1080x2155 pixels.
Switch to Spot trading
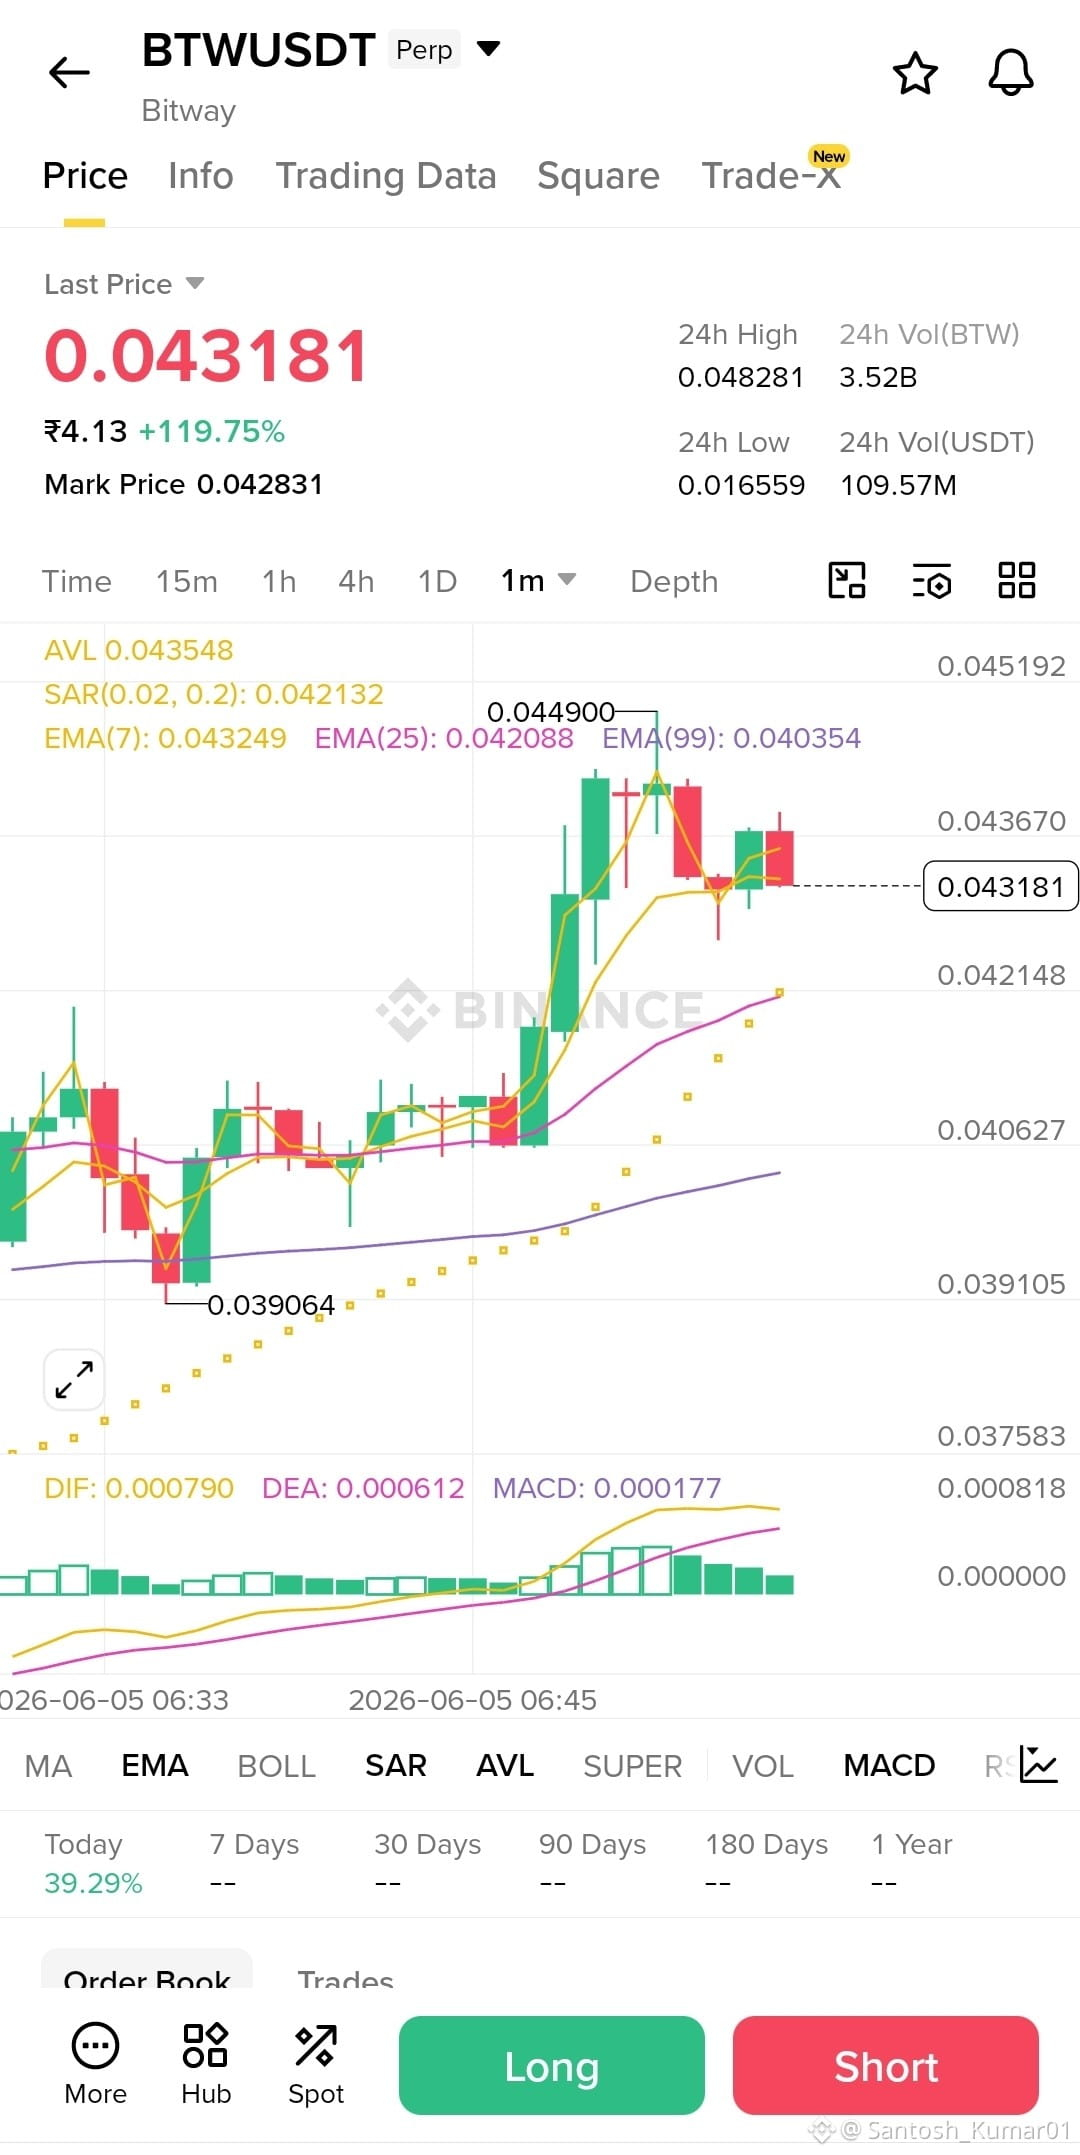click(316, 2064)
